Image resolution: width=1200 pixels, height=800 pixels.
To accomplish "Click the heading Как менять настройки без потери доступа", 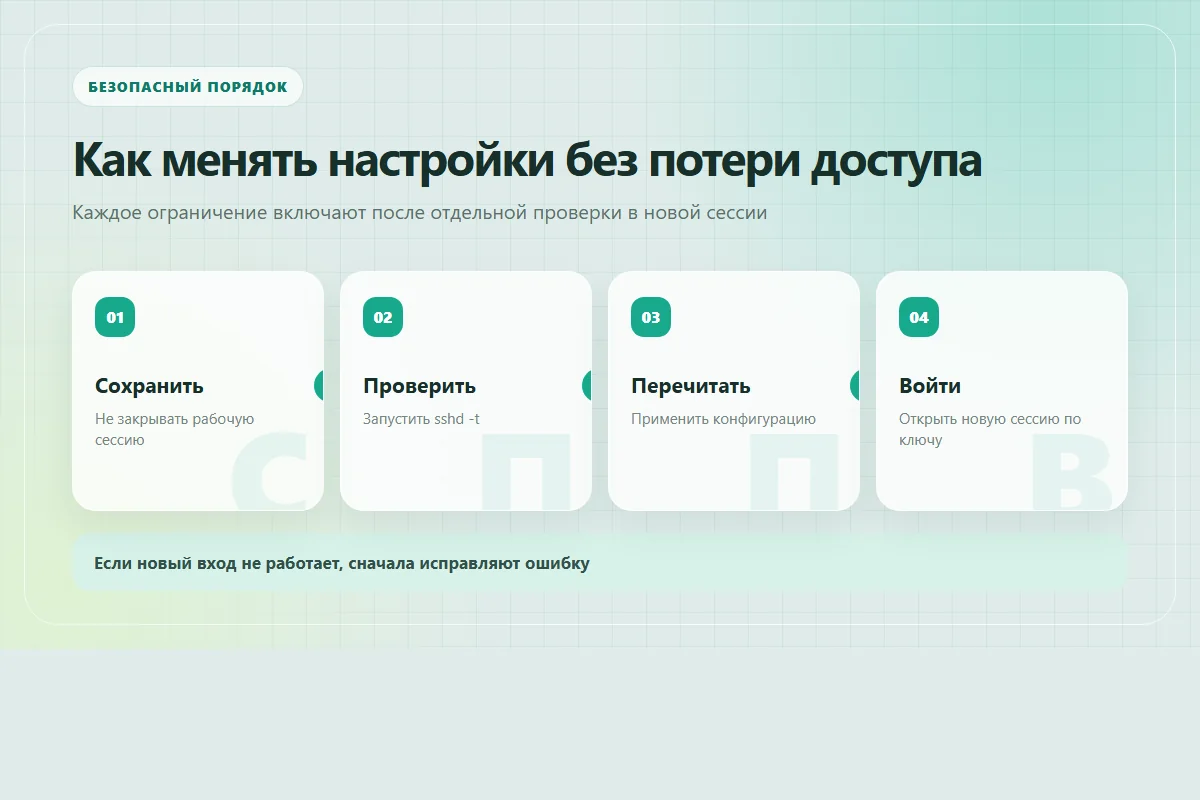I will click(x=527, y=160).
